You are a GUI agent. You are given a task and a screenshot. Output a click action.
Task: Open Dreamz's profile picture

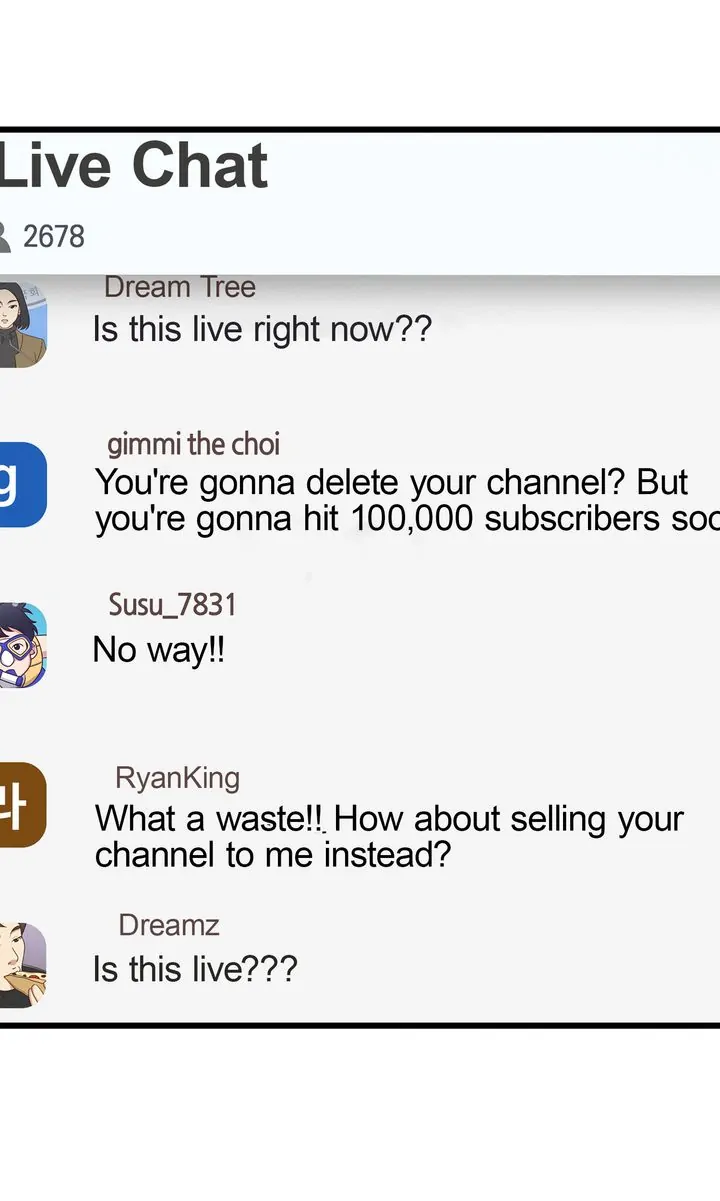[23, 965]
